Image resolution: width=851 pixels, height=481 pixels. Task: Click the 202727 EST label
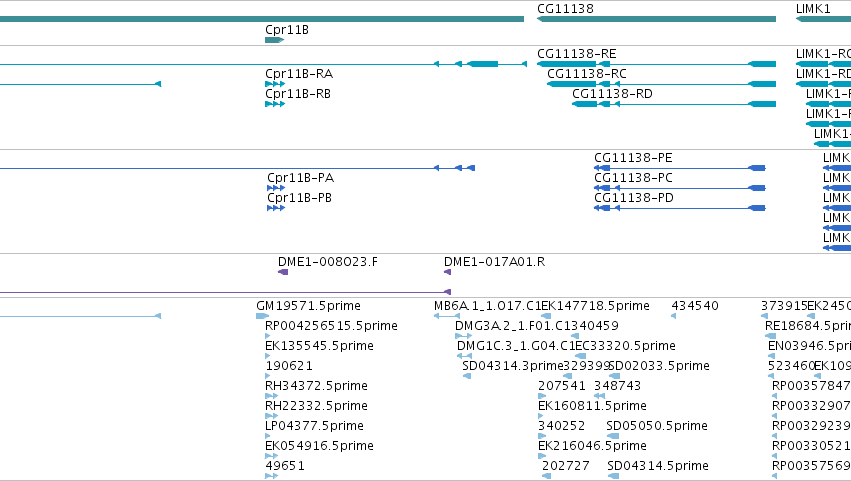[x=566, y=467]
